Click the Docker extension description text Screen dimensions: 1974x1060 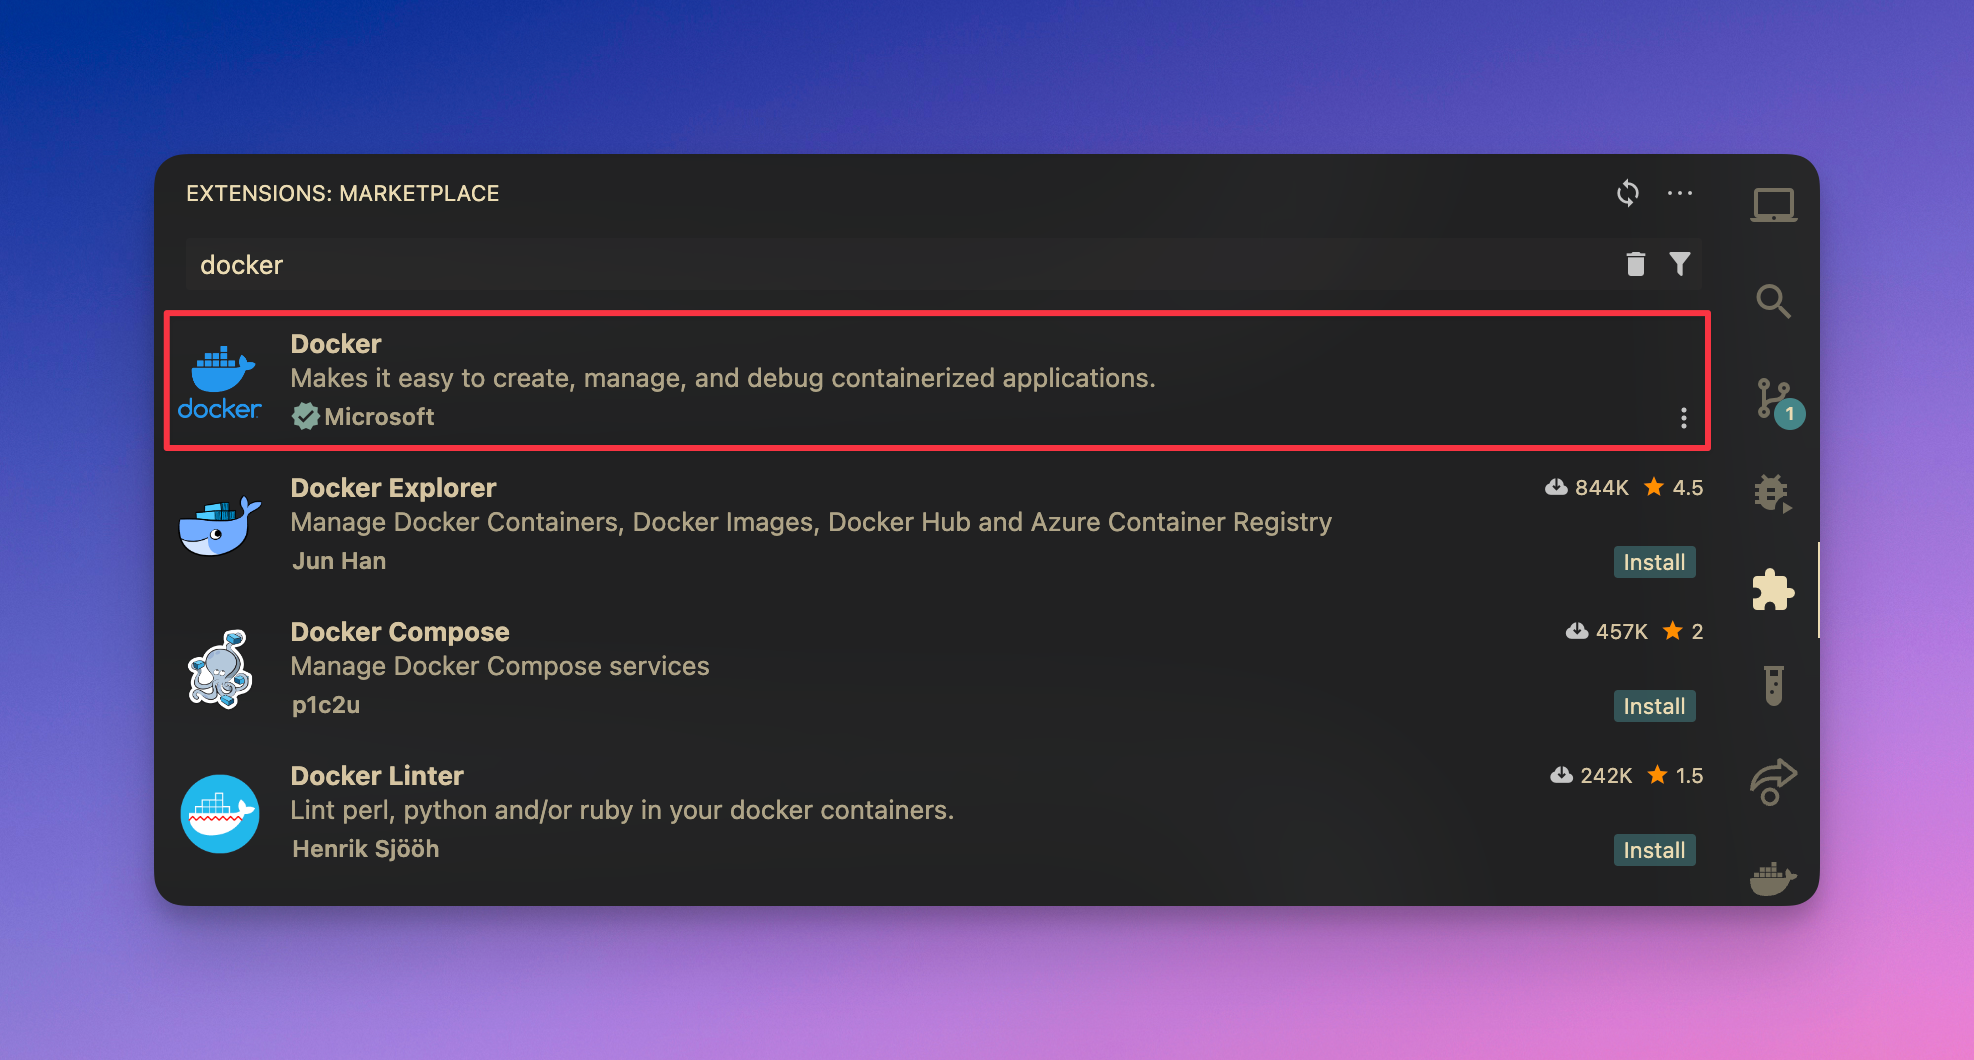pyautogui.click(x=723, y=378)
